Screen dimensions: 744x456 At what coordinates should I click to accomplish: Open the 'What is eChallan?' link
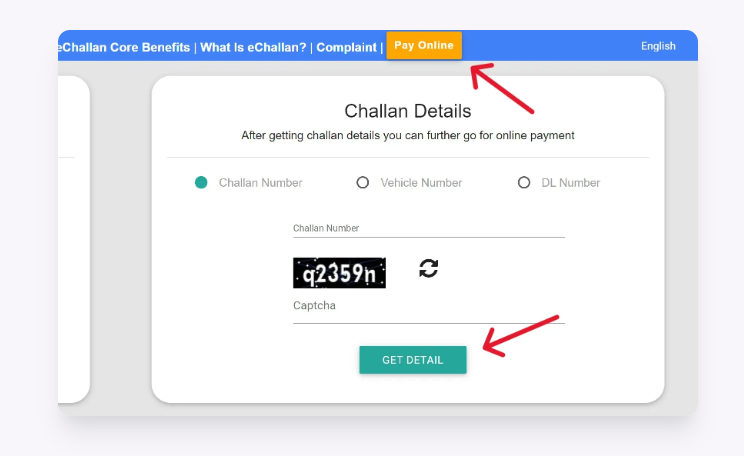[254, 47]
